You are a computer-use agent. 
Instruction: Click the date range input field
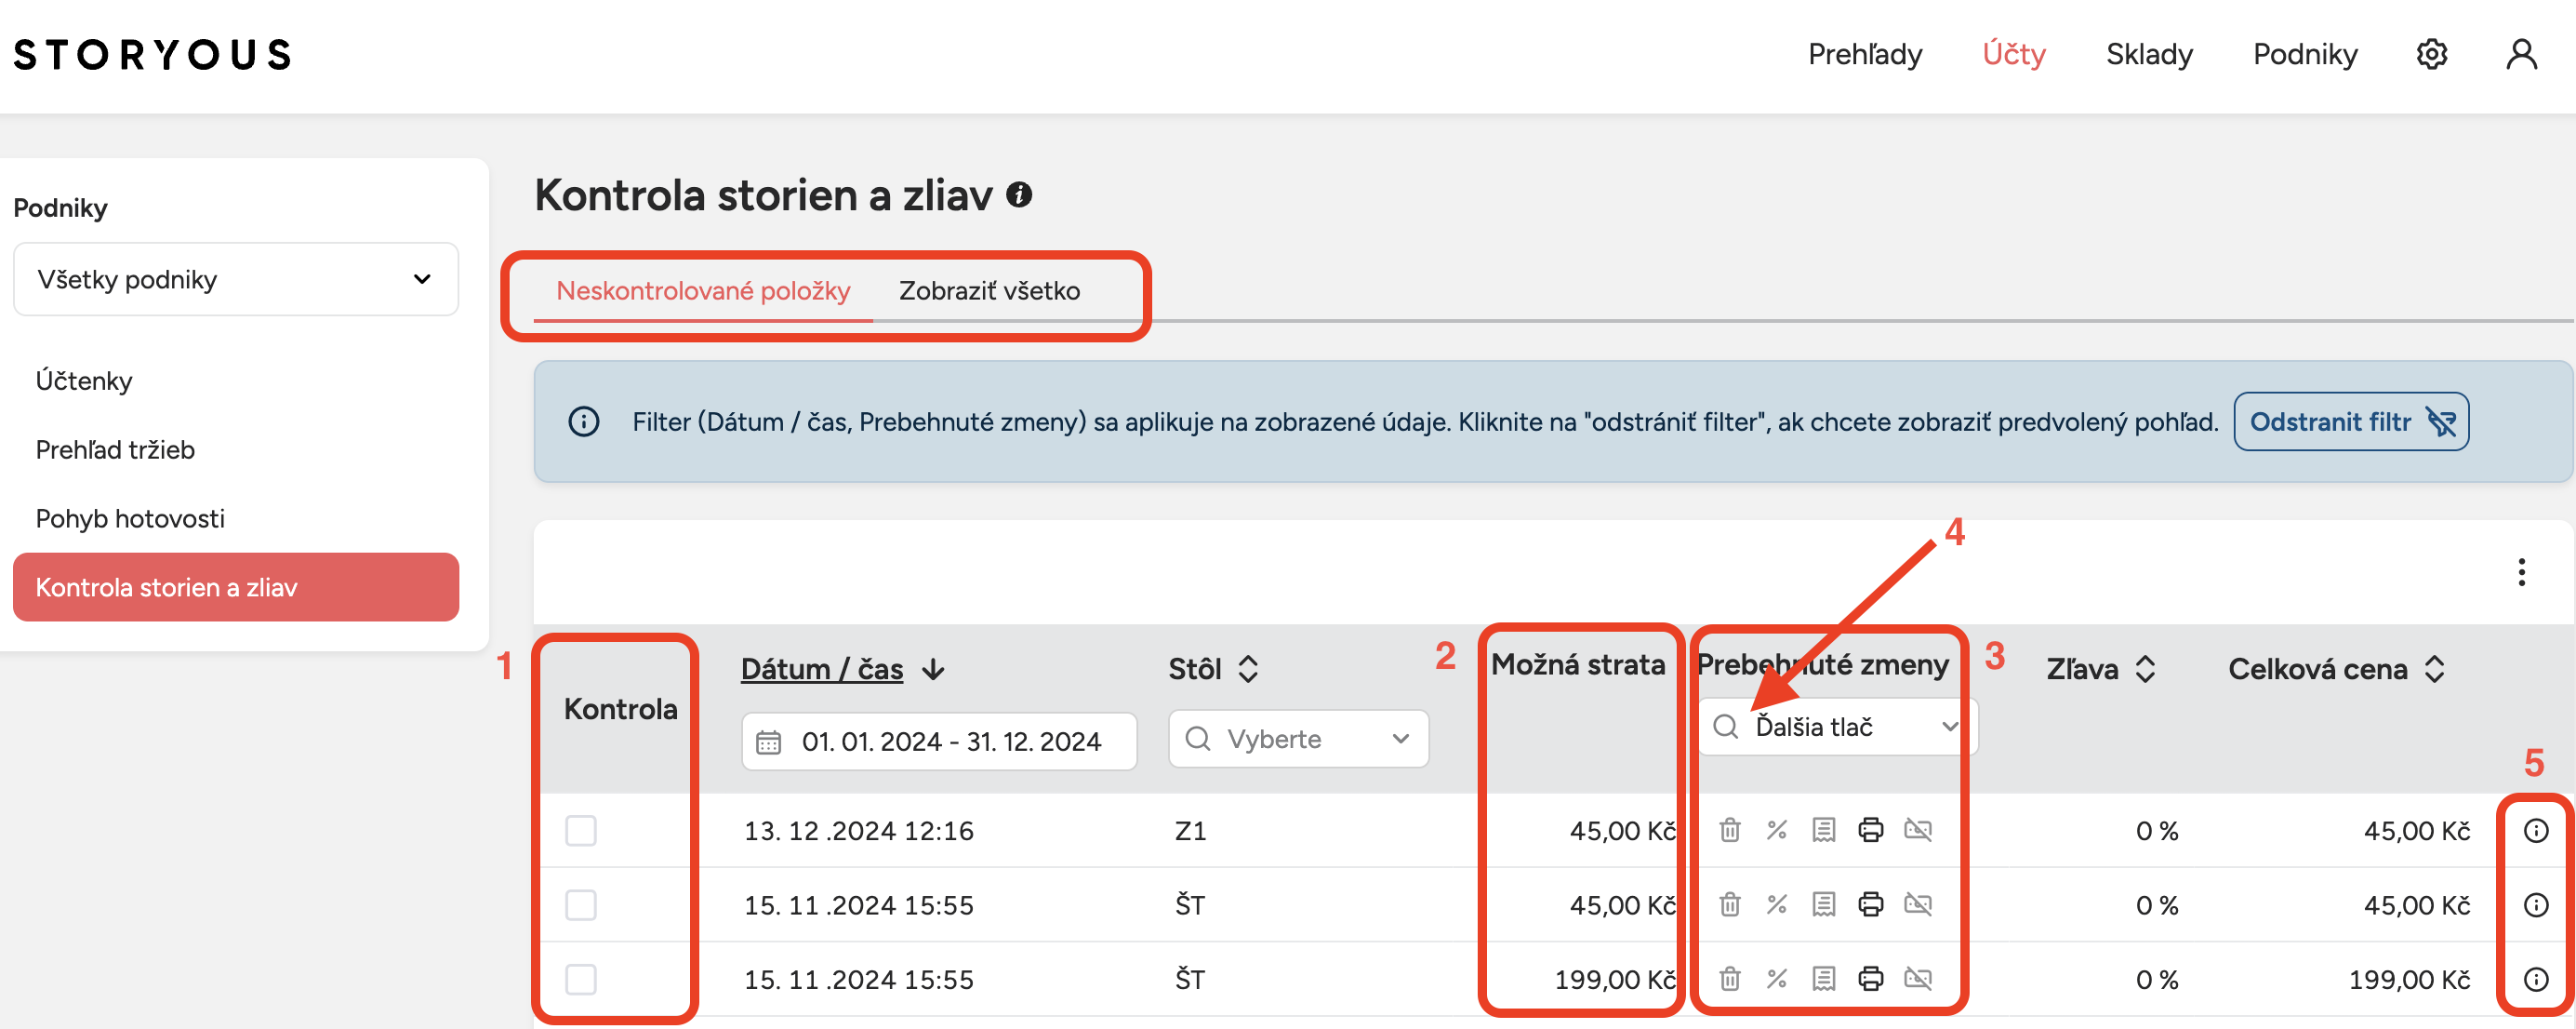tap(938, 741)
